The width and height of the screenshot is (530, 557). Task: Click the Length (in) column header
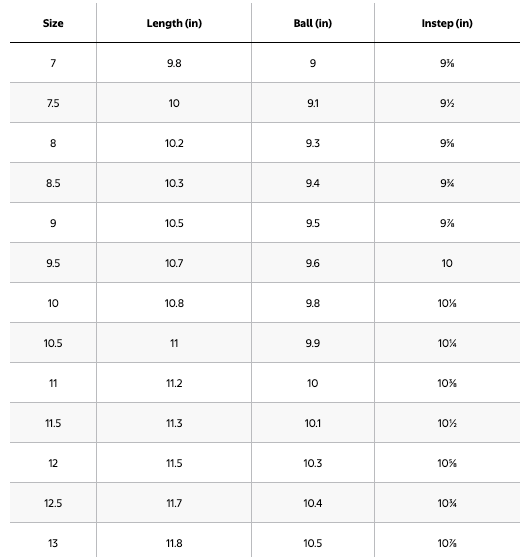pyautogui.click(x=174, y=23)
